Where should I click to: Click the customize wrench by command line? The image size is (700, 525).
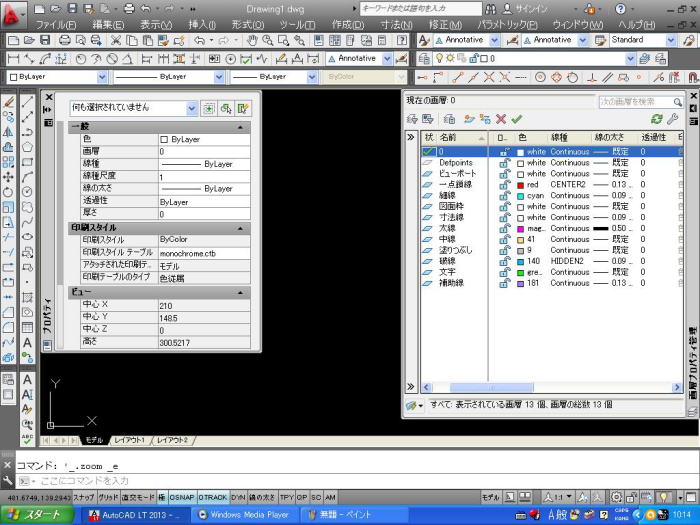coord(7,481)
